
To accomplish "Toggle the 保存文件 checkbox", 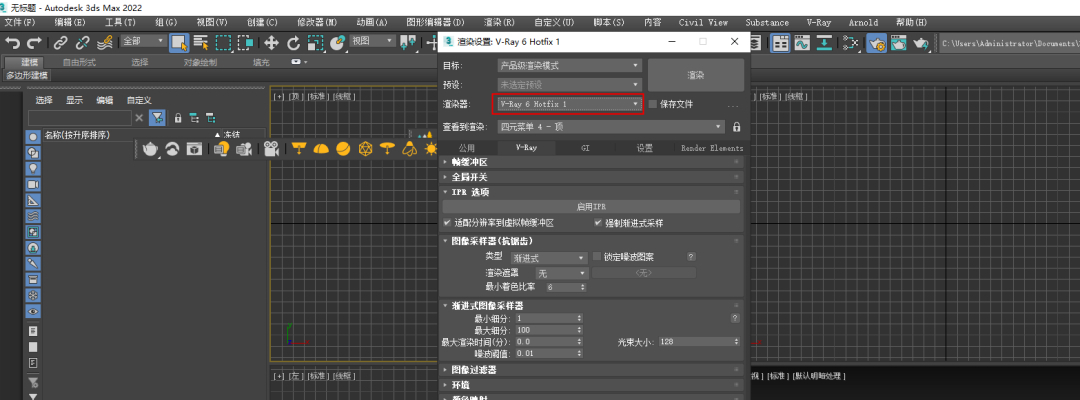I will coord(653,104).
